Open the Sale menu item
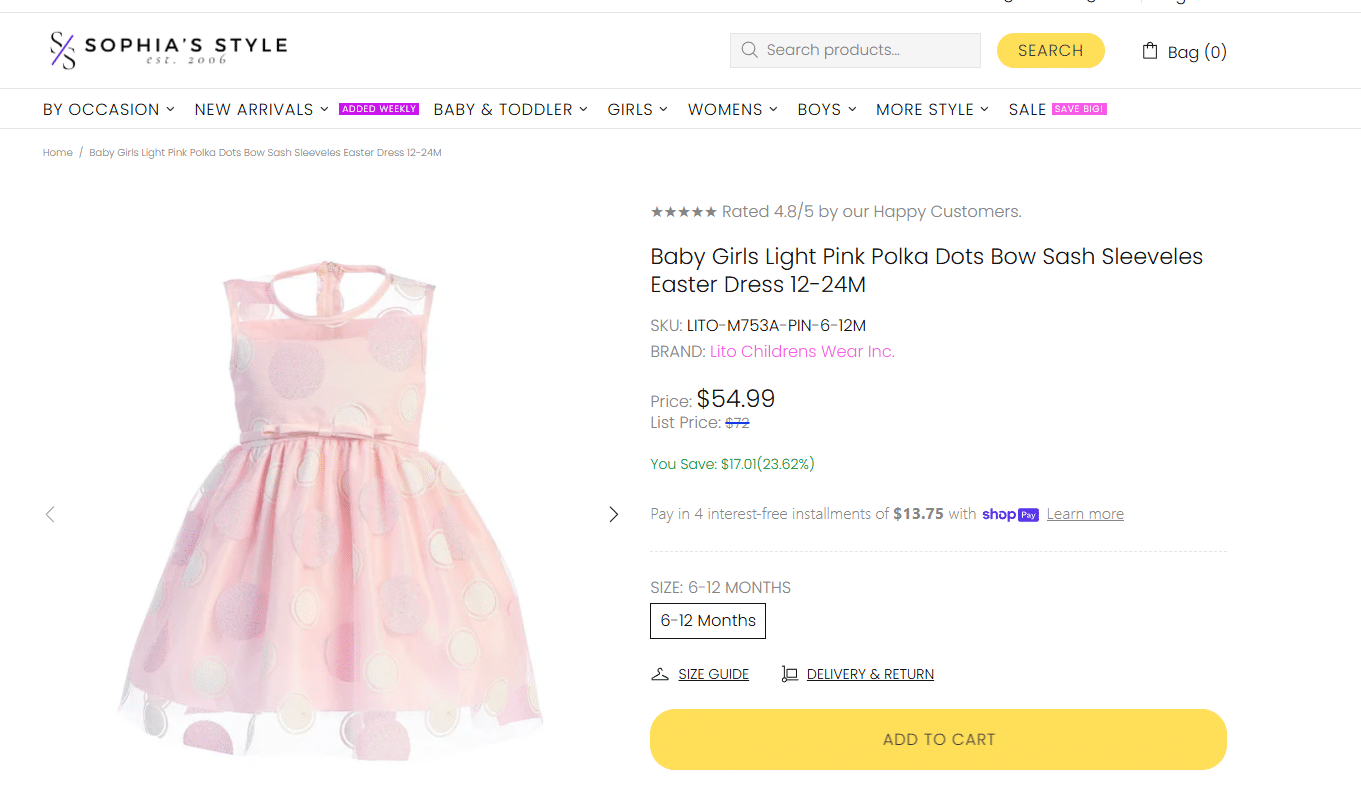 pyautogui.click(x=1027, y=109)
